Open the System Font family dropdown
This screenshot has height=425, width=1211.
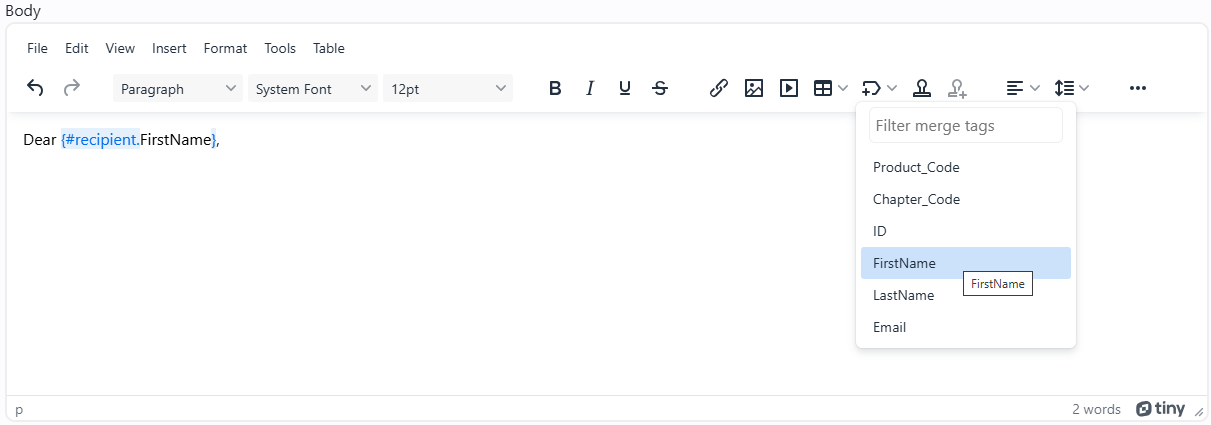313,89
